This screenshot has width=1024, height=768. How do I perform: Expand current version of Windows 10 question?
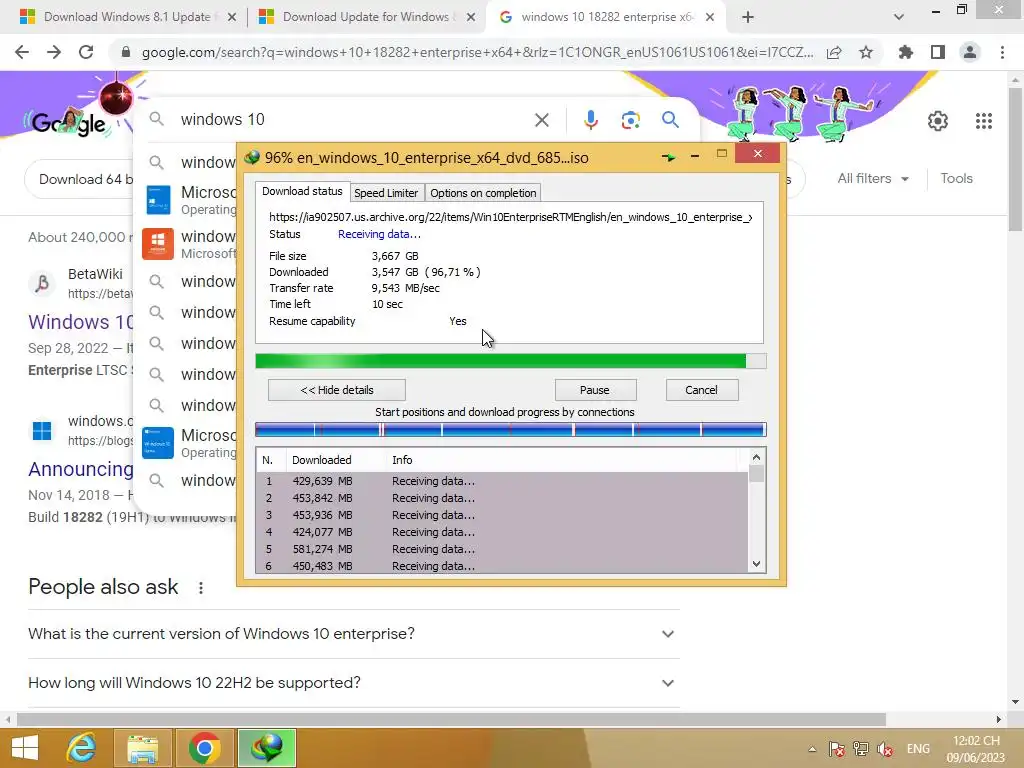351,633
